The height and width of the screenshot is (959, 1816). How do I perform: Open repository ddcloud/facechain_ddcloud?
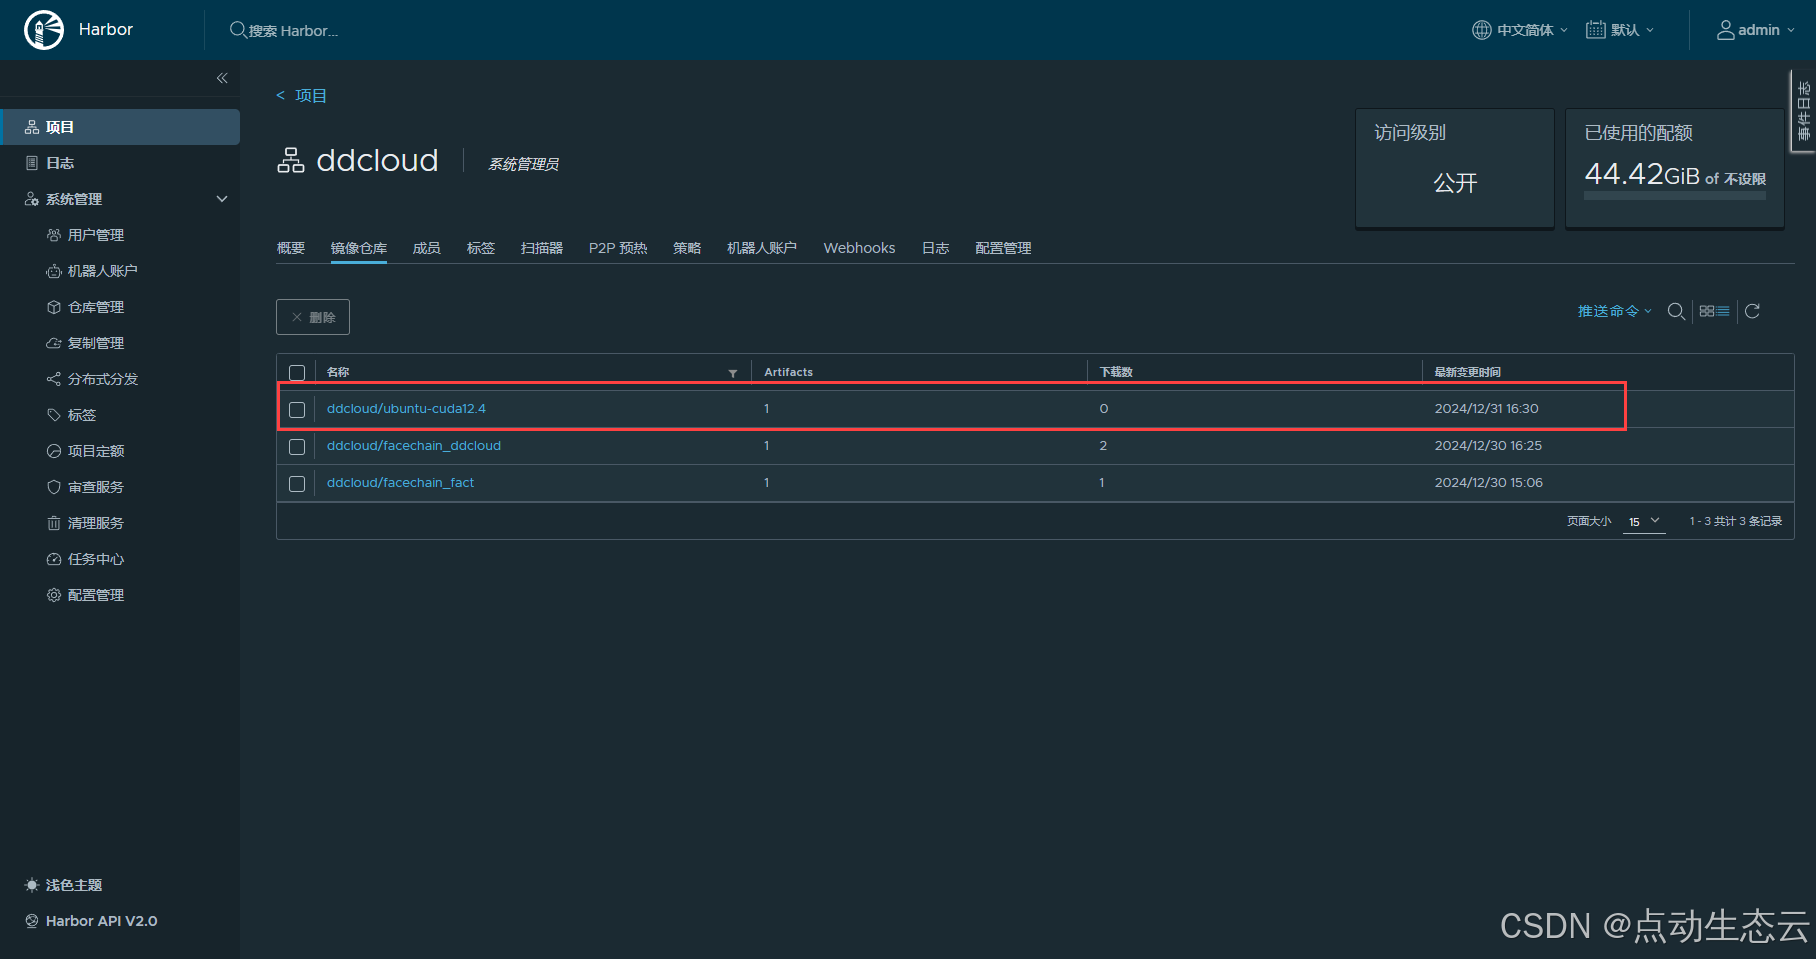coord(414,446)
